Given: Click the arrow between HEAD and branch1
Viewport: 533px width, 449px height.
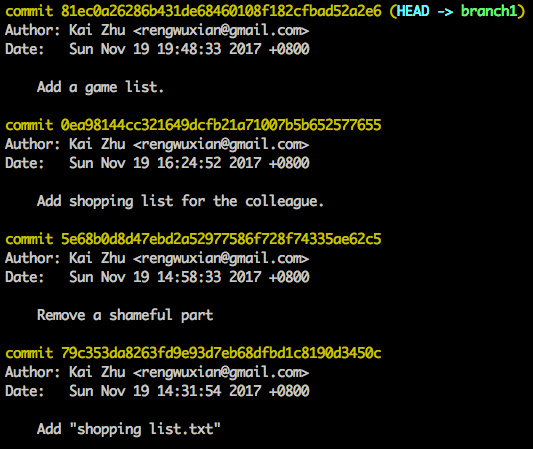Looking at the screenshot, I should click(445, 12).
